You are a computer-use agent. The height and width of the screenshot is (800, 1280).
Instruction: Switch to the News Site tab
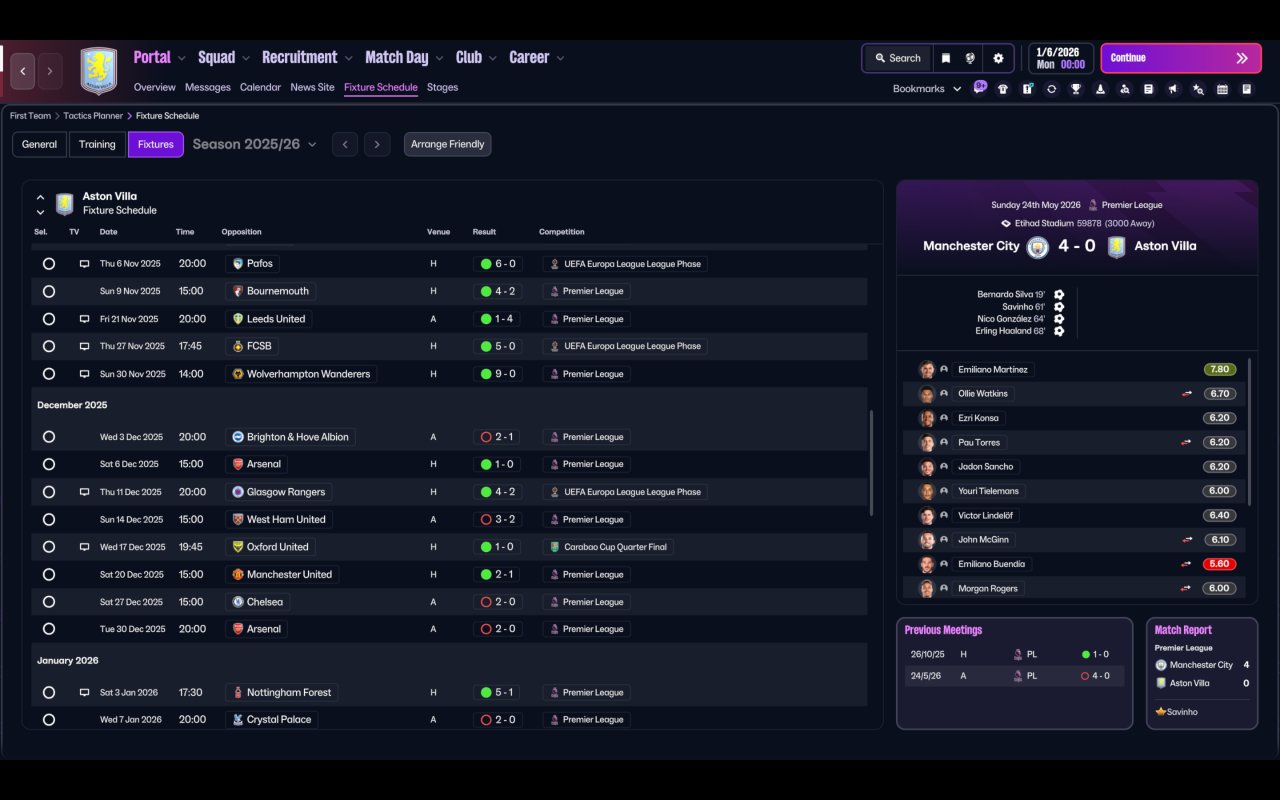click(312, 87)
